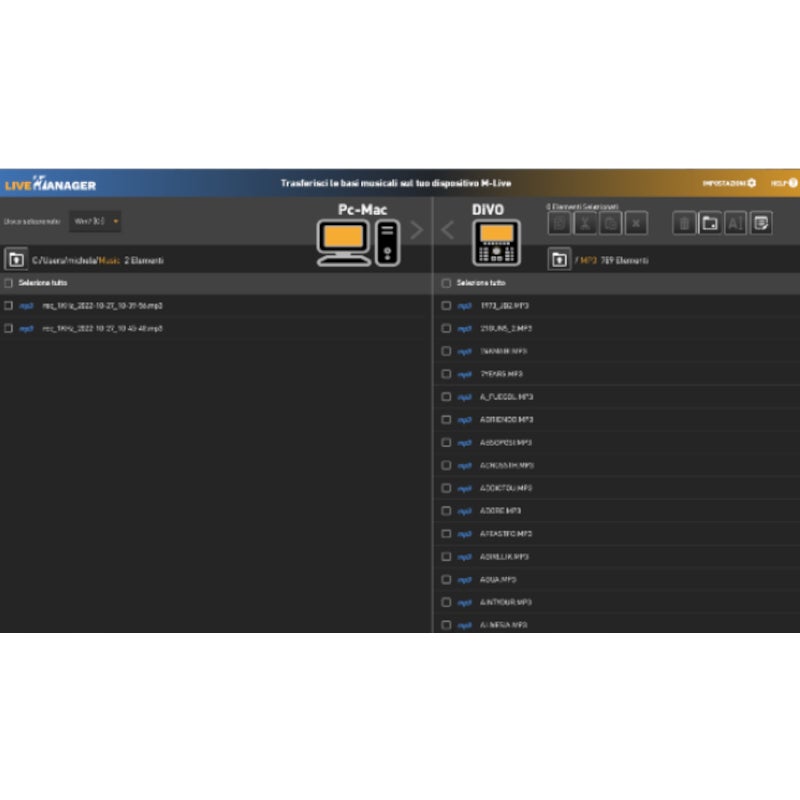Select the rec file name ending 56.mp3
800x800 pixels.
102,306
